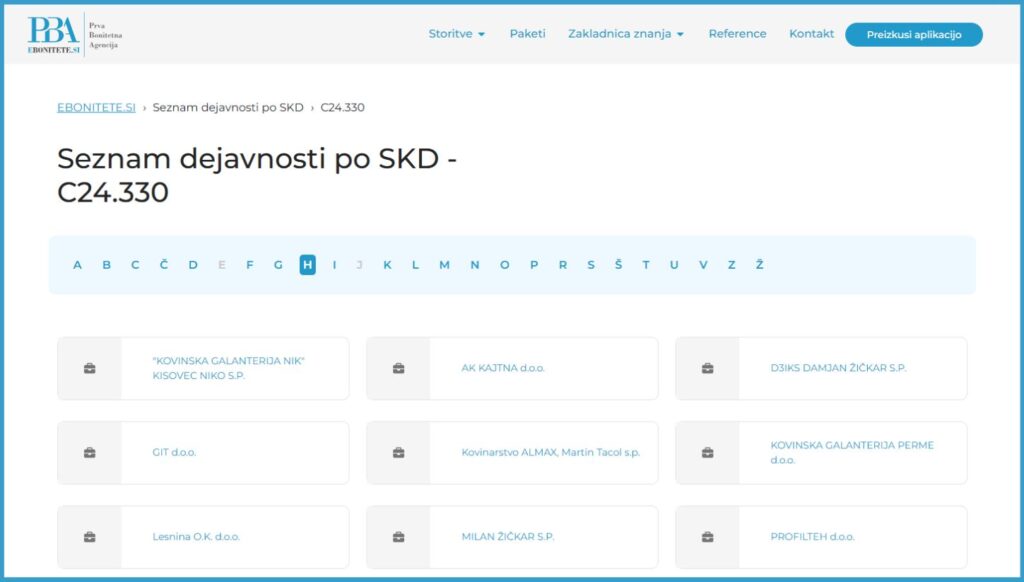Filter list by letter K

(x=387, y=265)
